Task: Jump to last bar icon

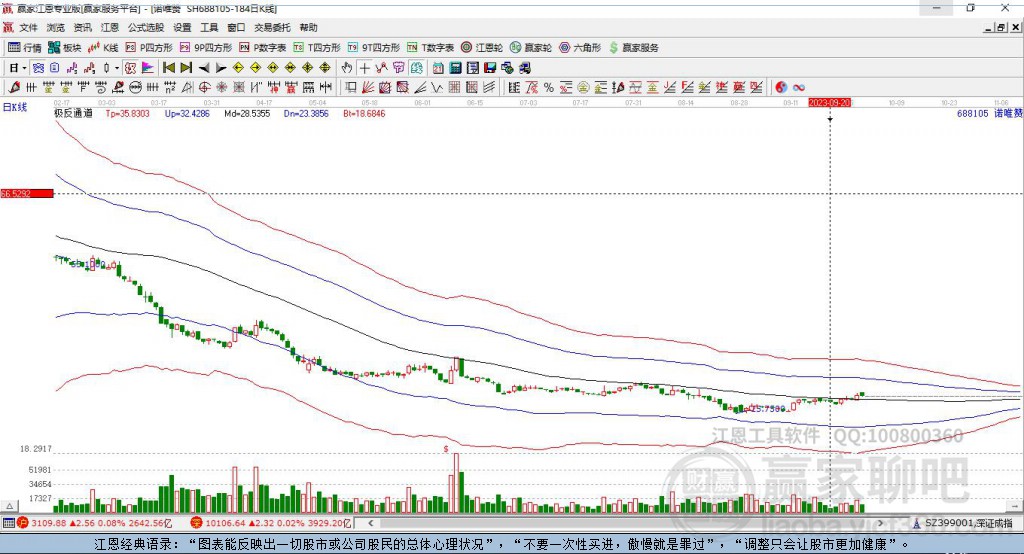Action: (186, 68)
